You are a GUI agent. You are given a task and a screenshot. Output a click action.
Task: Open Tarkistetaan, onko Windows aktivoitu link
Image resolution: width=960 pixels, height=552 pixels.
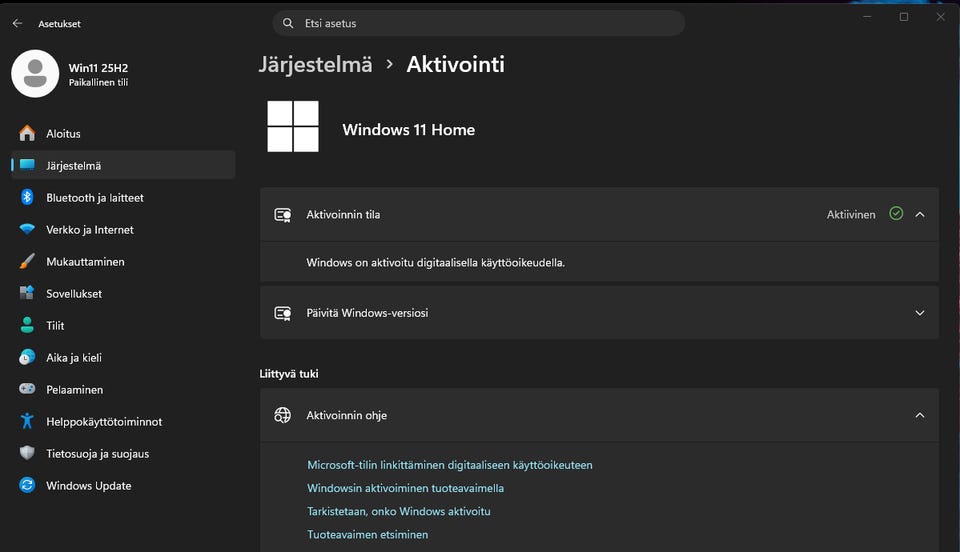pos(399,512)
